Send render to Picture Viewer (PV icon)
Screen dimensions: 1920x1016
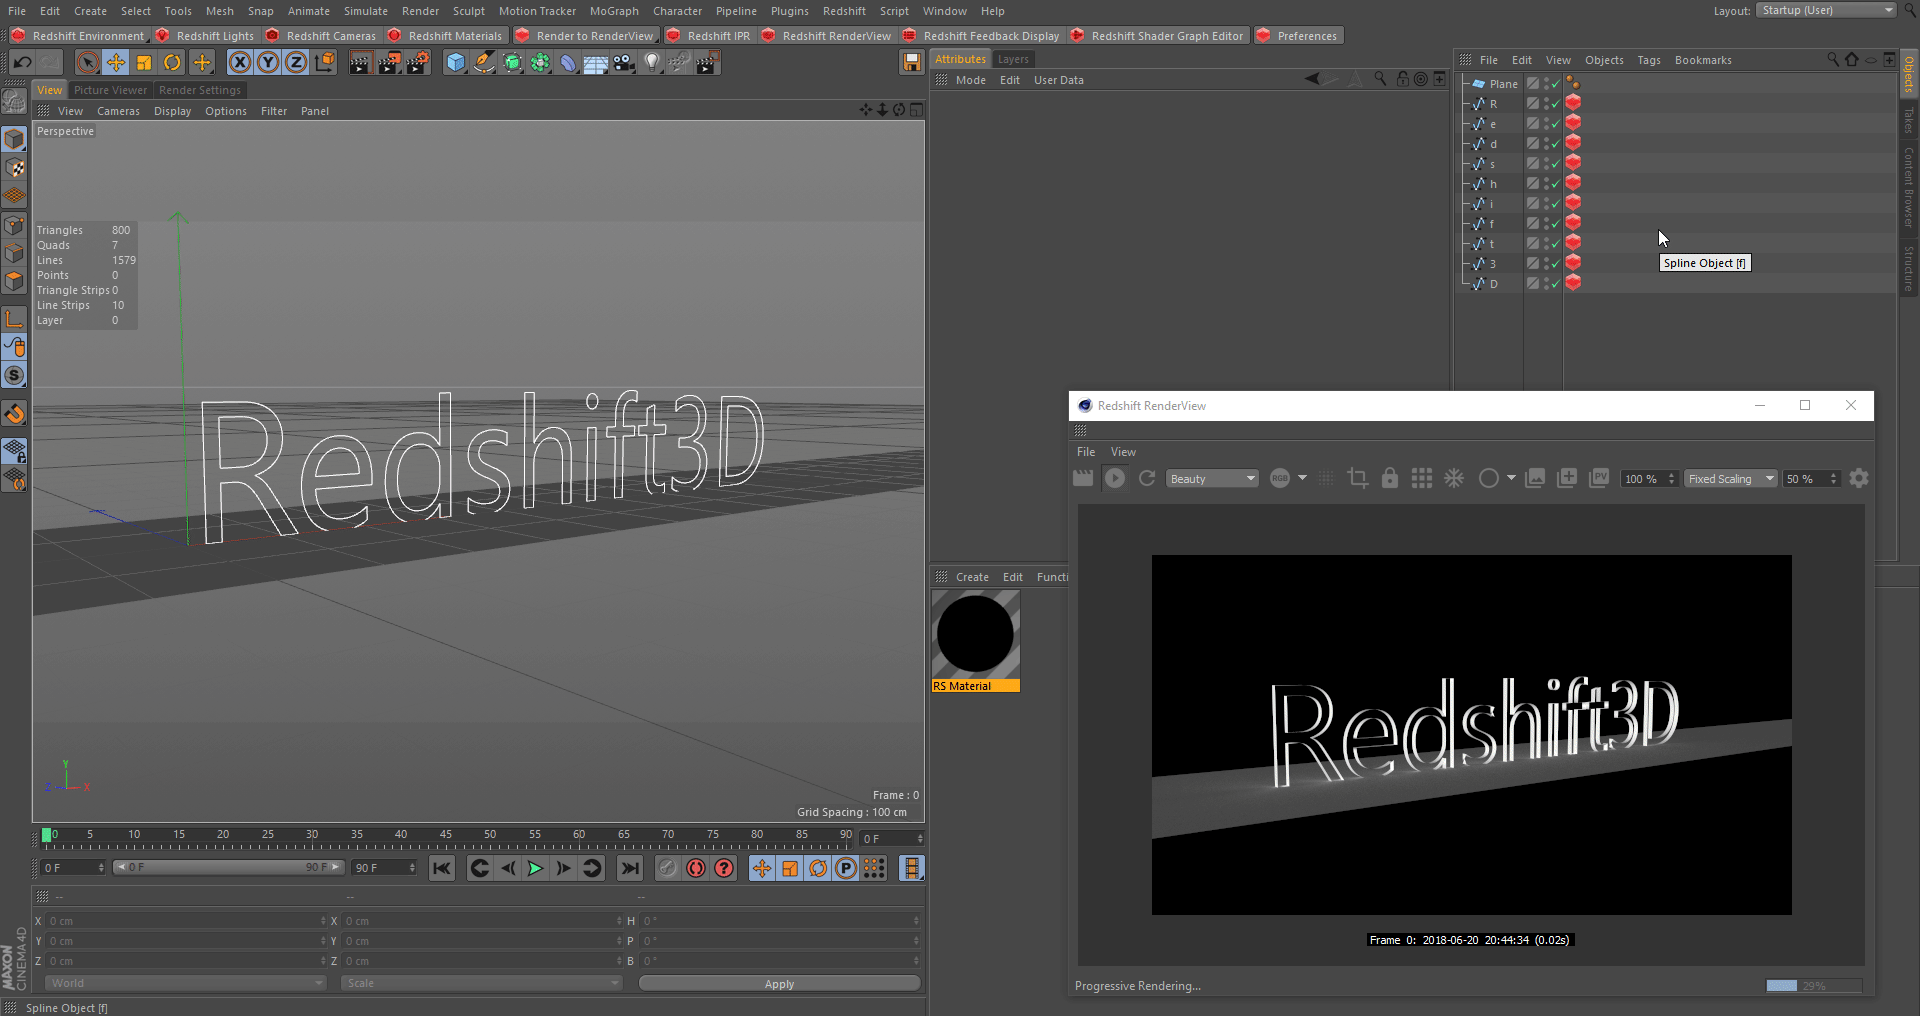(x=1599, y=479)
